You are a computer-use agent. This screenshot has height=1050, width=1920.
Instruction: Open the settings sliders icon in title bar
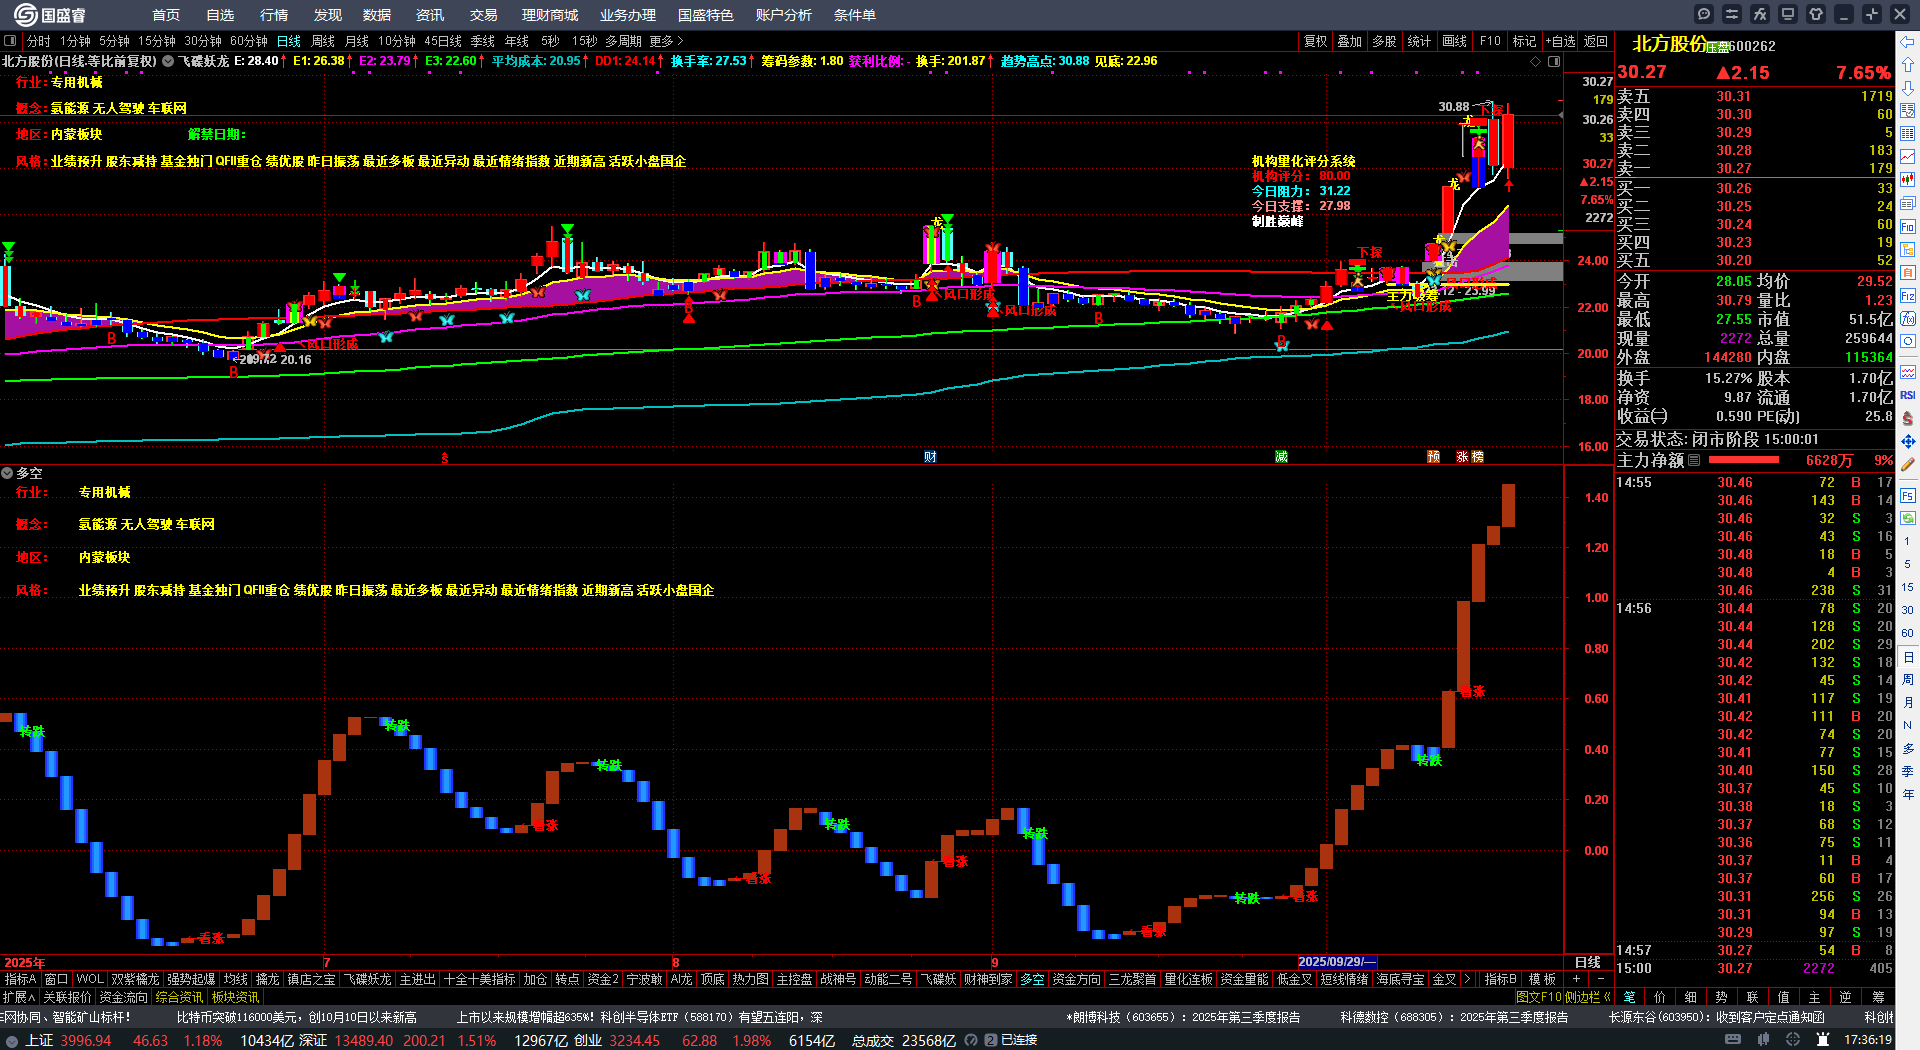(x=1732, y=14)
